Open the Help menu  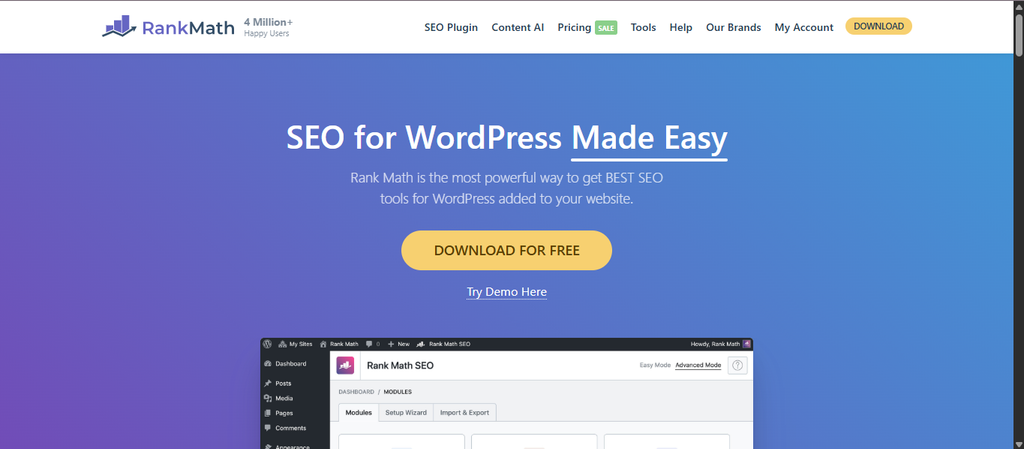681,27
